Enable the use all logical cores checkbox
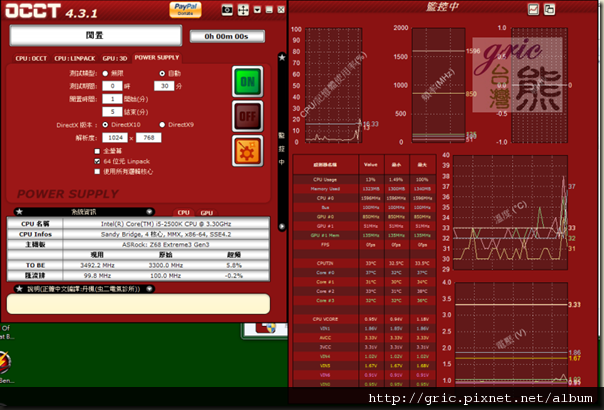 tap(97, 171)
